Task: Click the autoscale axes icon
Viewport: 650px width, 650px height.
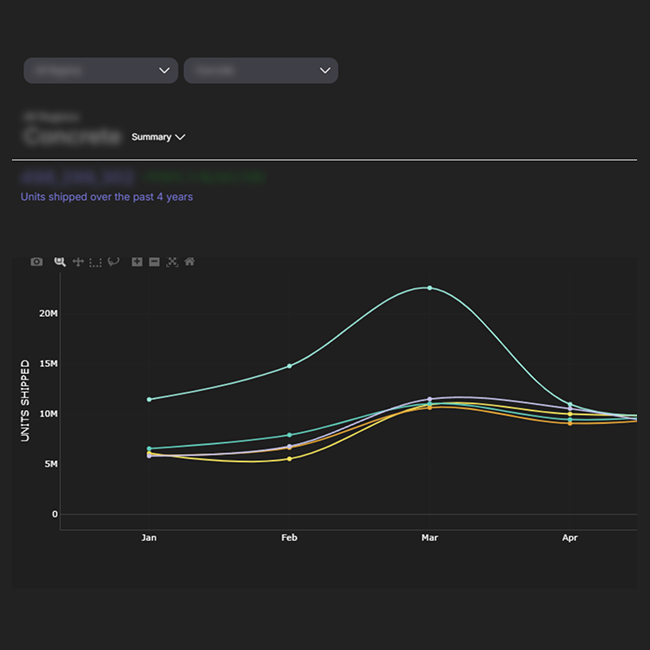Action: pos(172,262)
